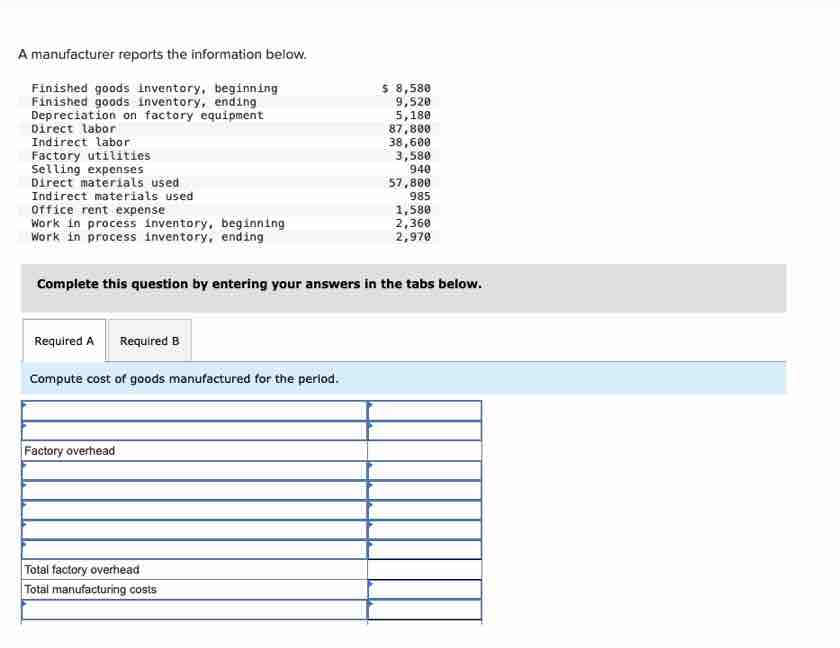
Task: Click the value 38,600 for indirect labor
Action: pos(410,142)
